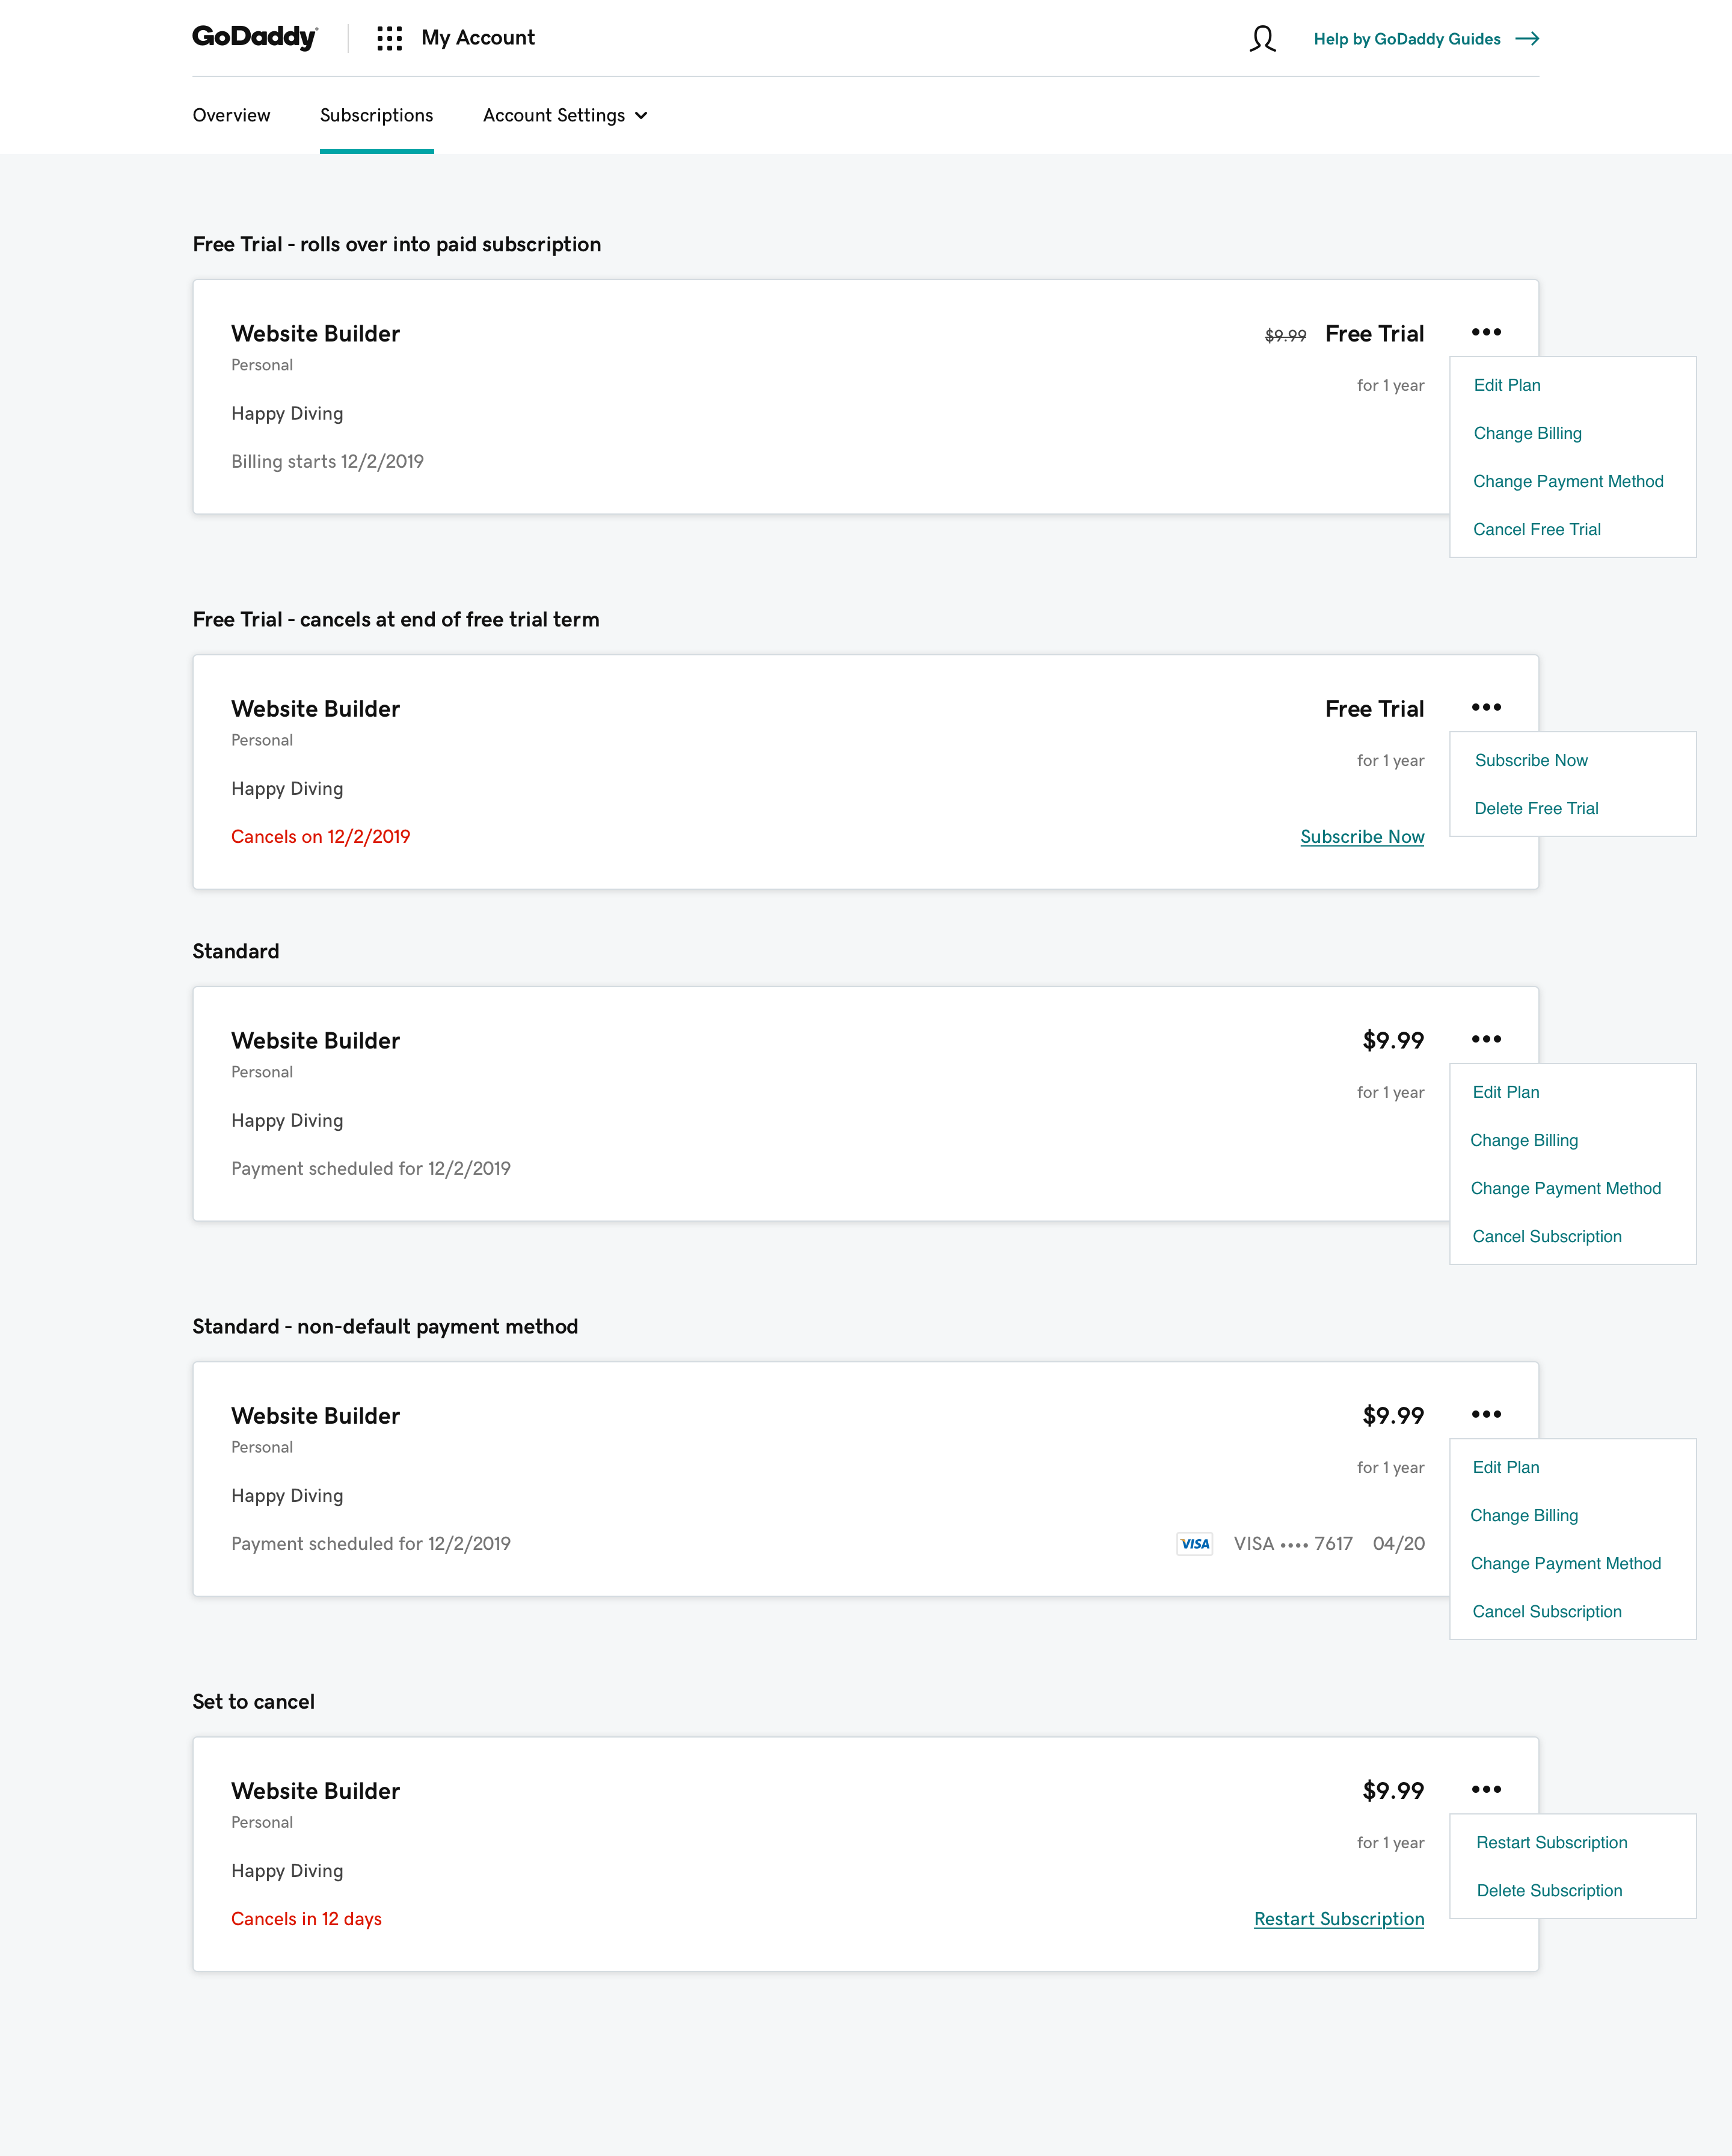Open three-dot menu for rollover Free Trial
The image size is (1732, 2156).
(1486, 332)
